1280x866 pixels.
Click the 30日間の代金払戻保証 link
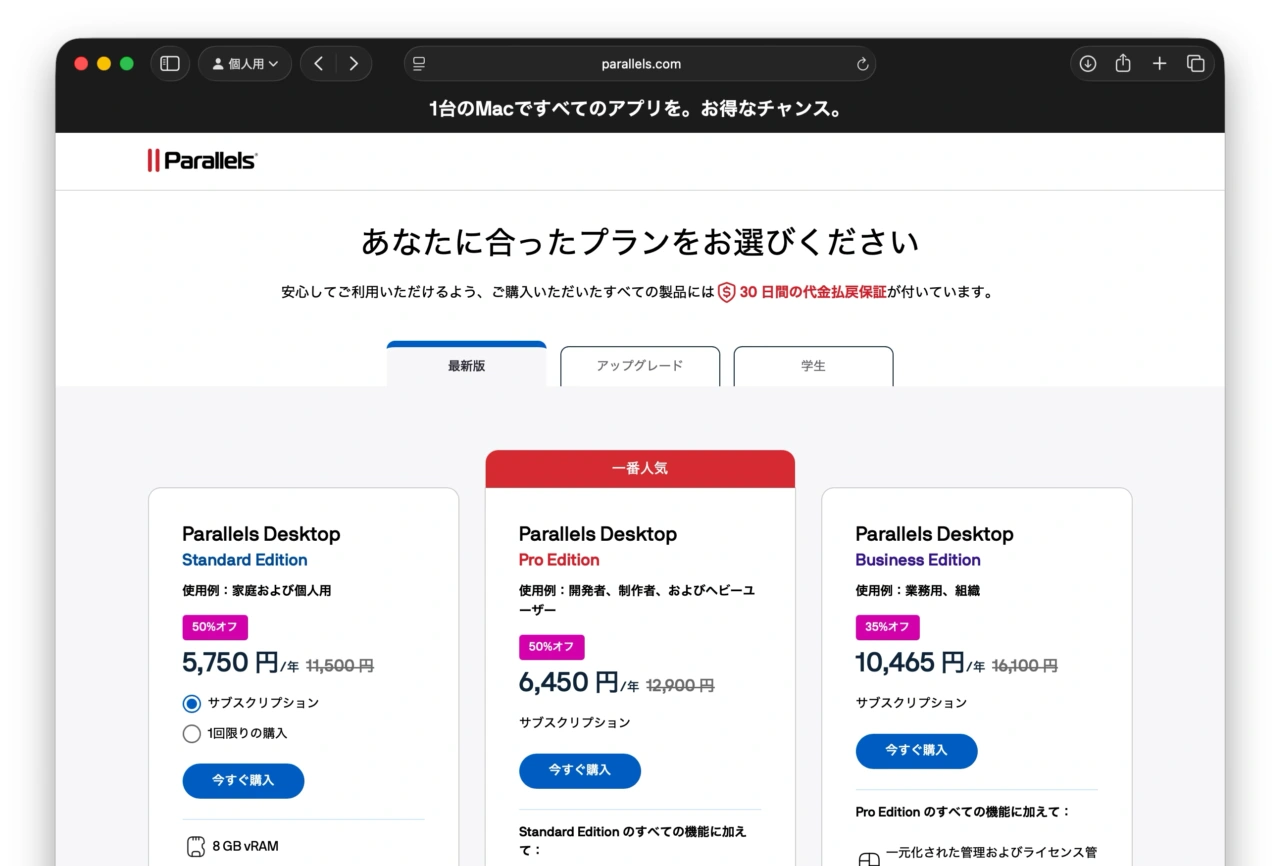pos(812,293)
